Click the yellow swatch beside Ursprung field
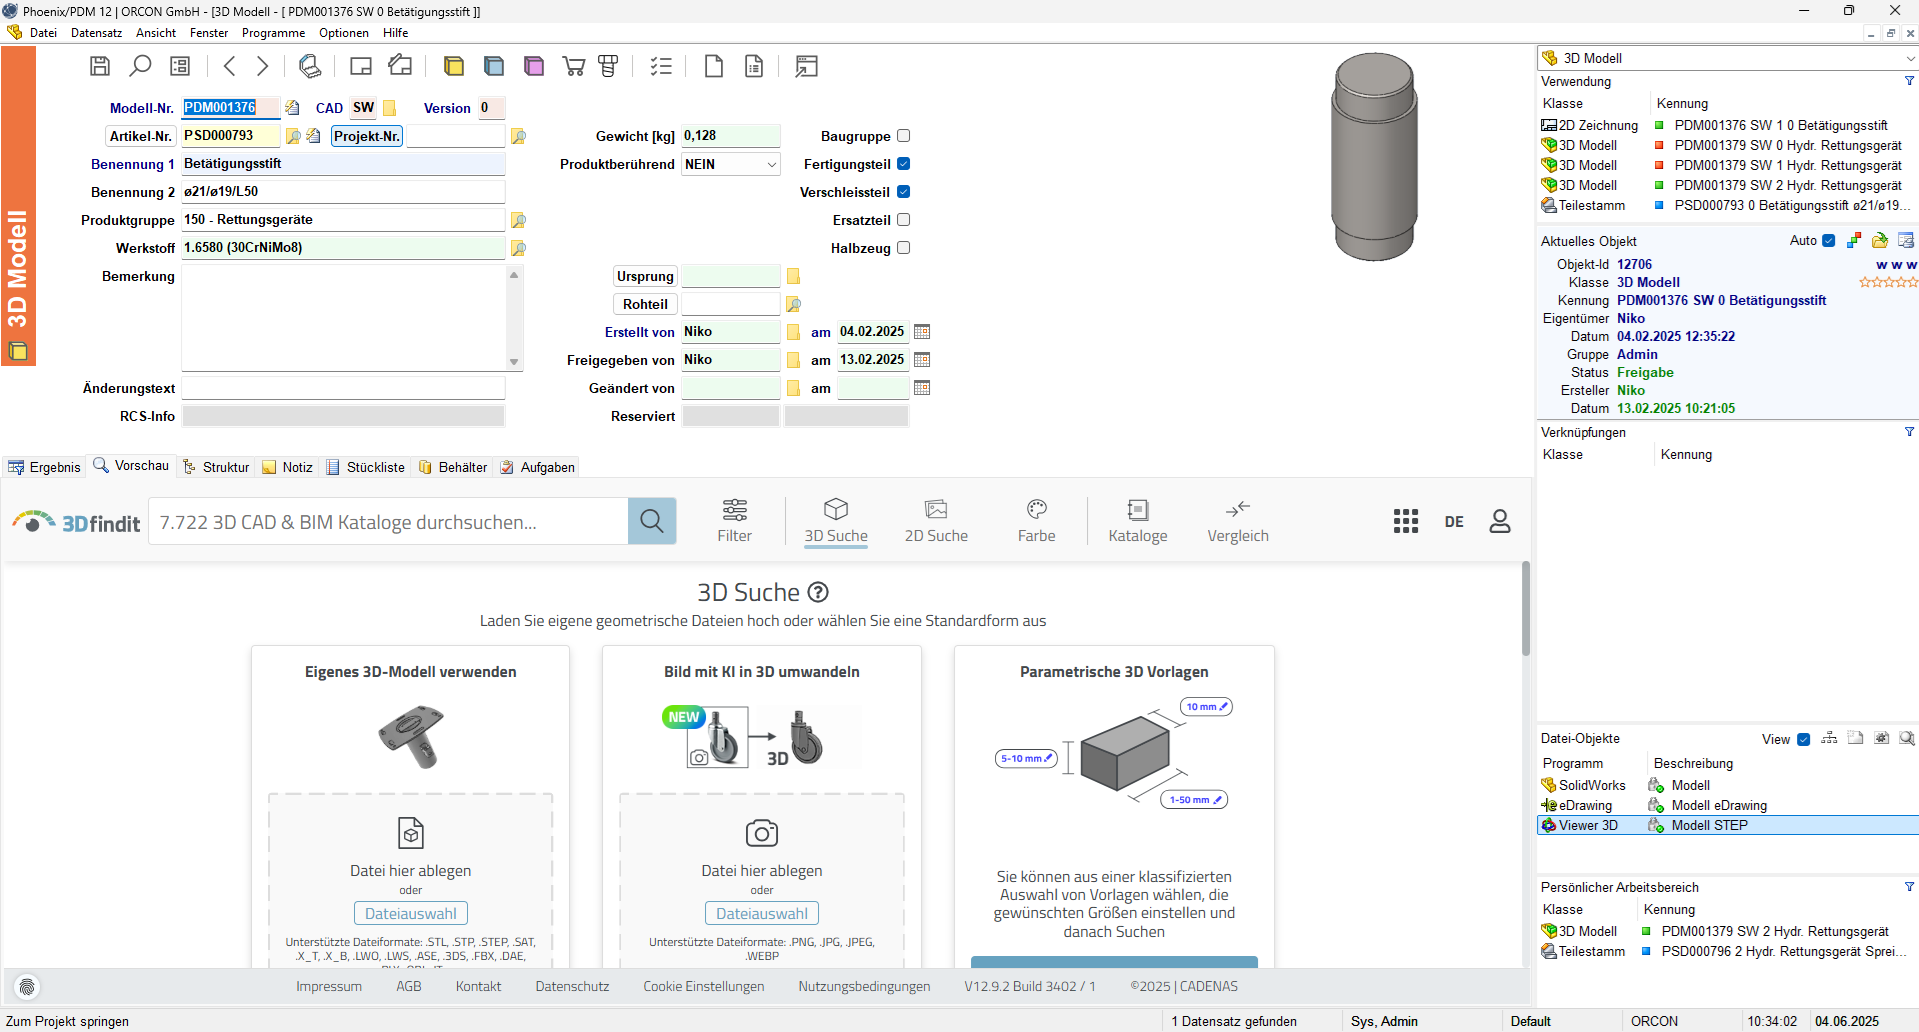This screenshot has width=1919, height=1032. point(793,276)
